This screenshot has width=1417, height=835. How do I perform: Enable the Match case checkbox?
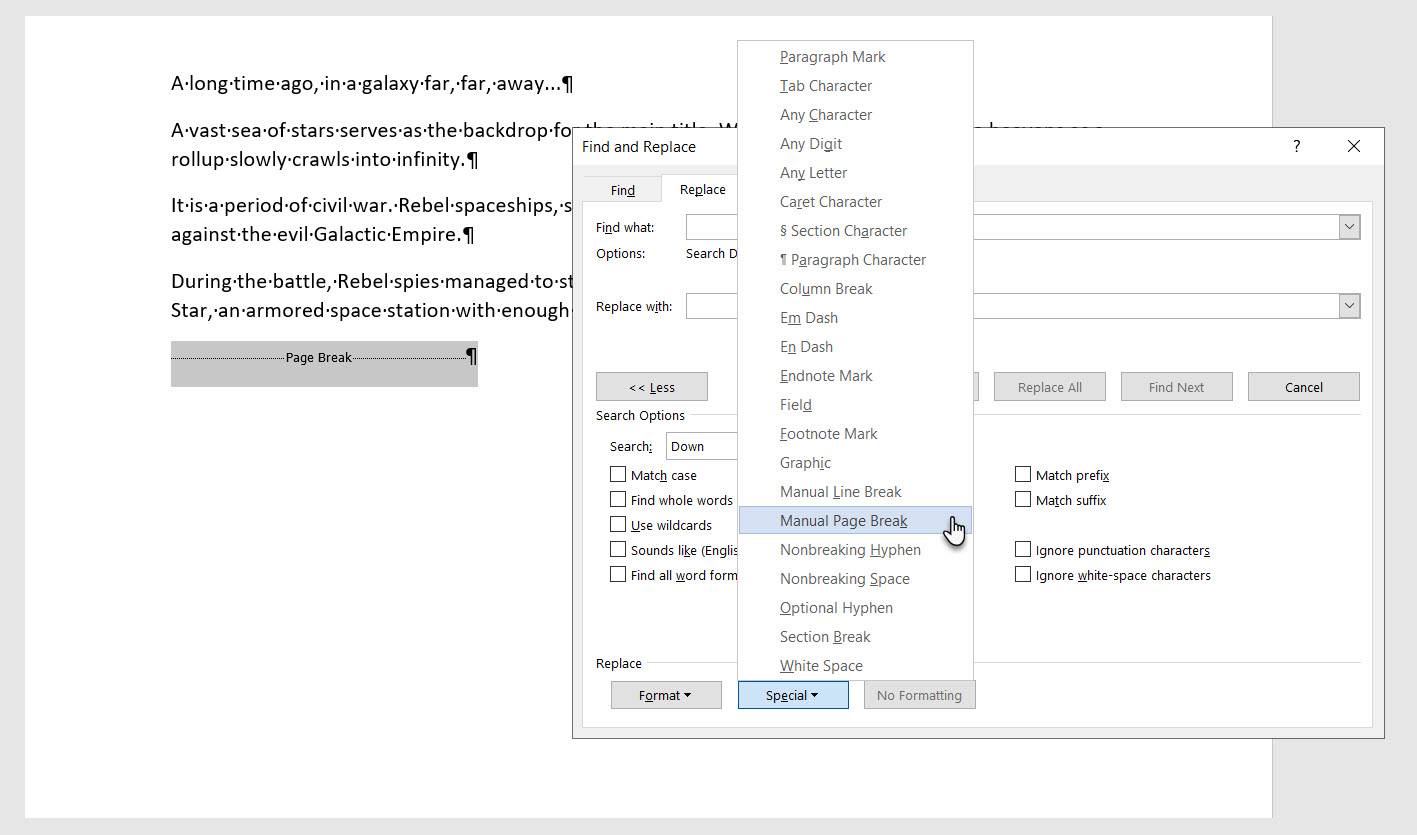click(618, 475)
